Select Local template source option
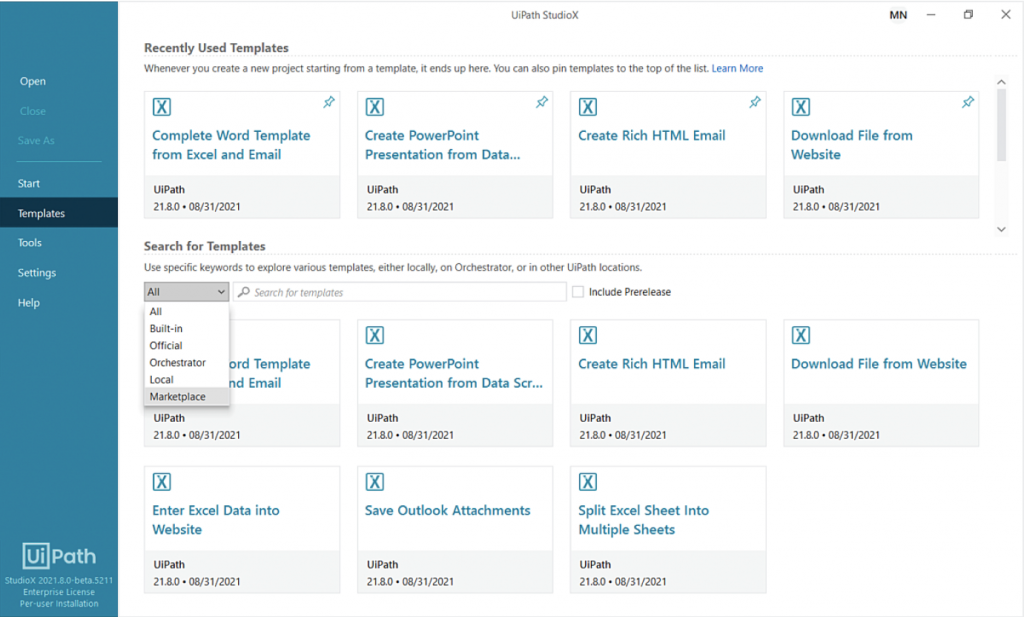Screen dimensions: 1024x617 click(186, 379)
